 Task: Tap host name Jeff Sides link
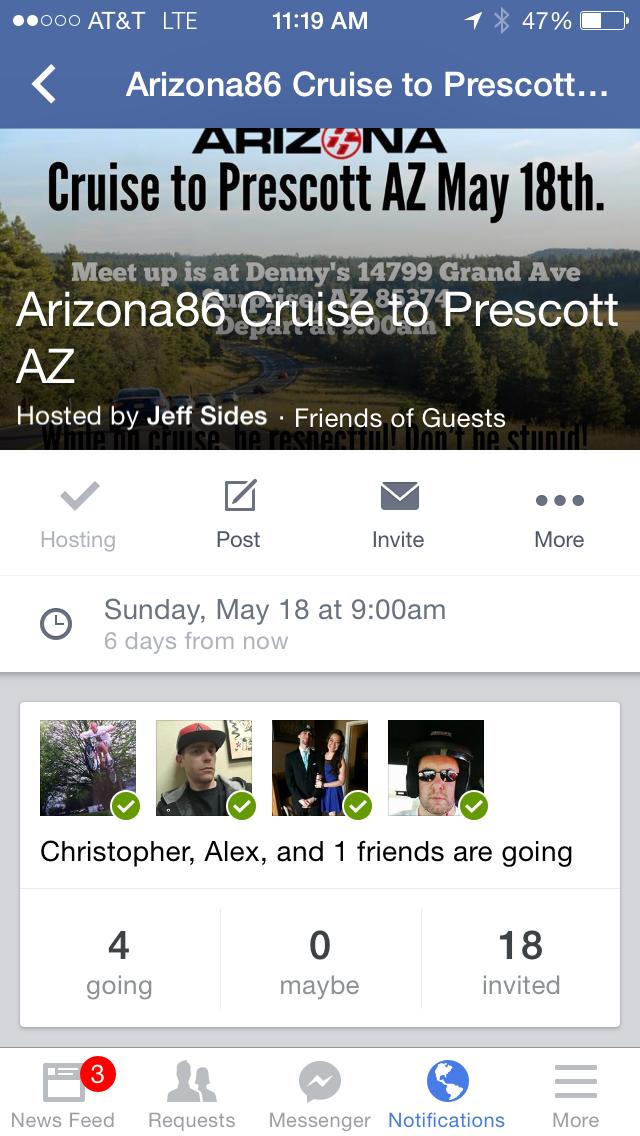(207, 416)
